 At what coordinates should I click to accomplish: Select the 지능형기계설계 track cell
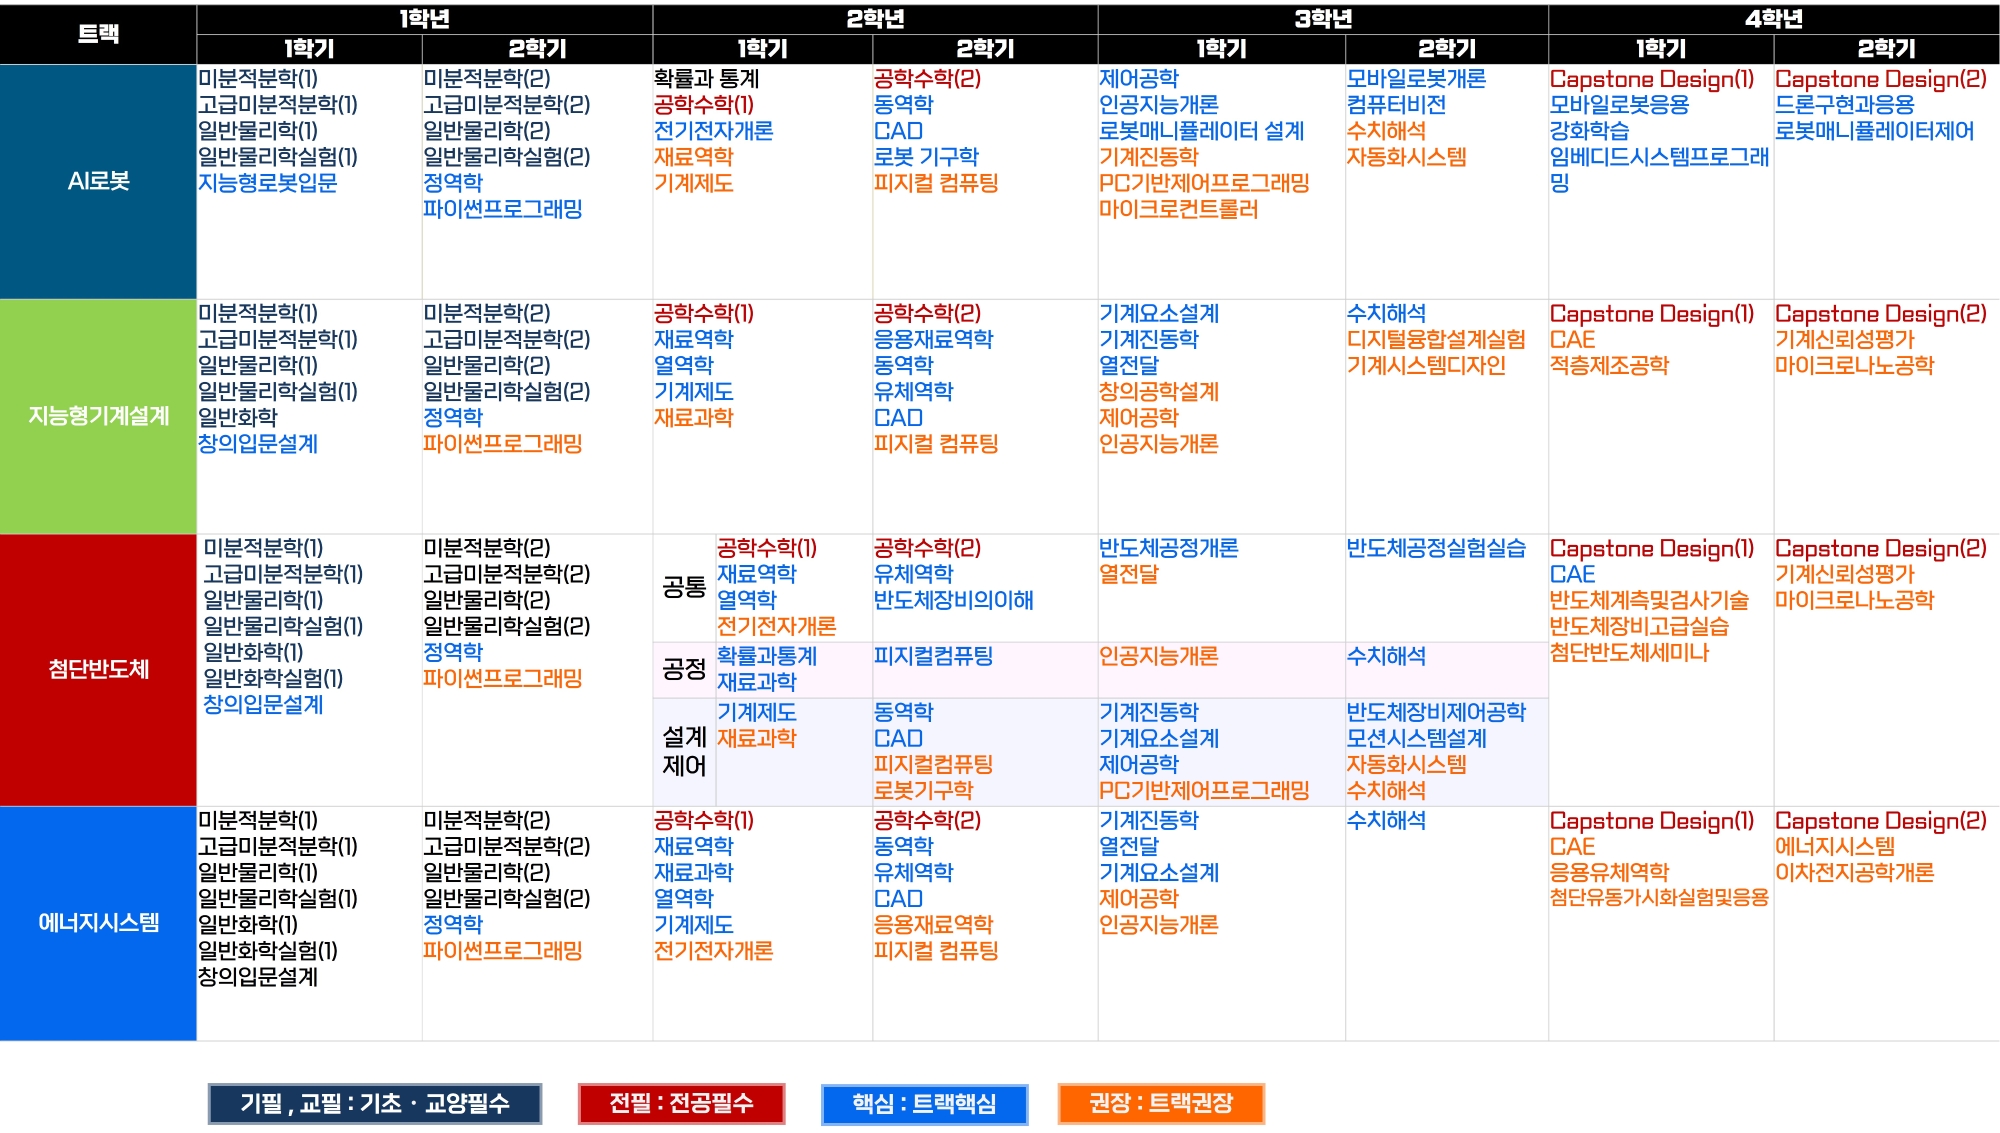point(98,416)
